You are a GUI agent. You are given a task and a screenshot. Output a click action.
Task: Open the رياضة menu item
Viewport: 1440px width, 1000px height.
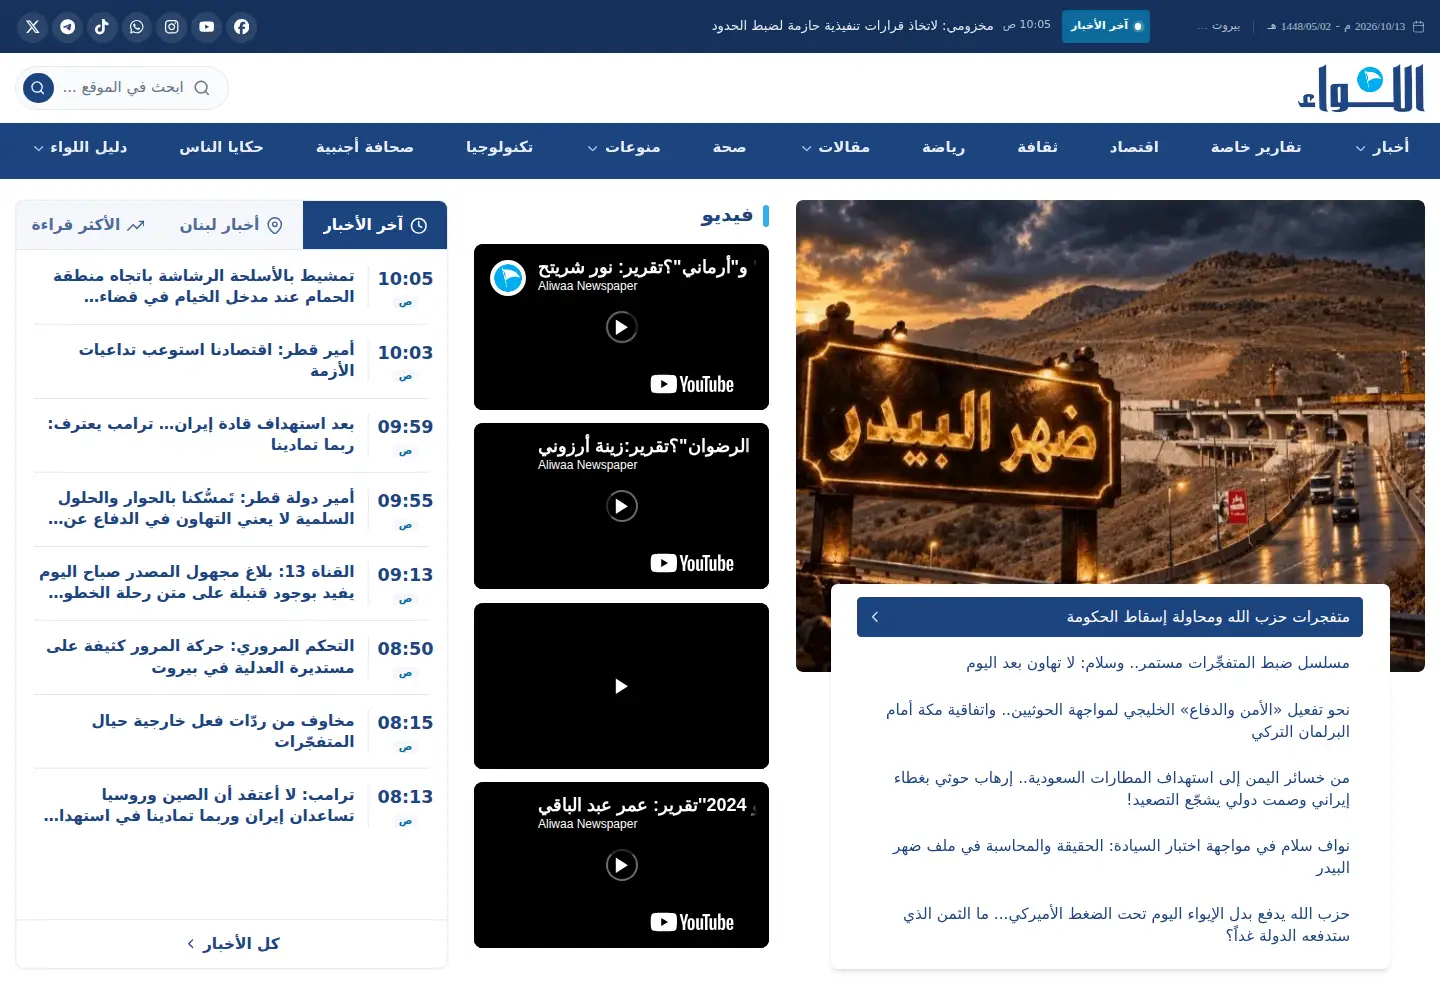943,148
